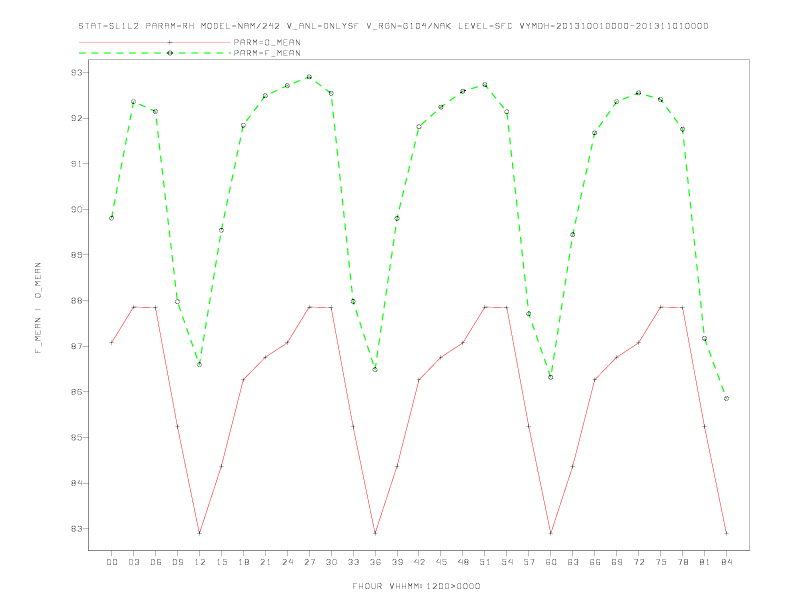The image size is (792, 612).
Task: Click the red O_MEAN legend line marker
Action: [170, 42]
